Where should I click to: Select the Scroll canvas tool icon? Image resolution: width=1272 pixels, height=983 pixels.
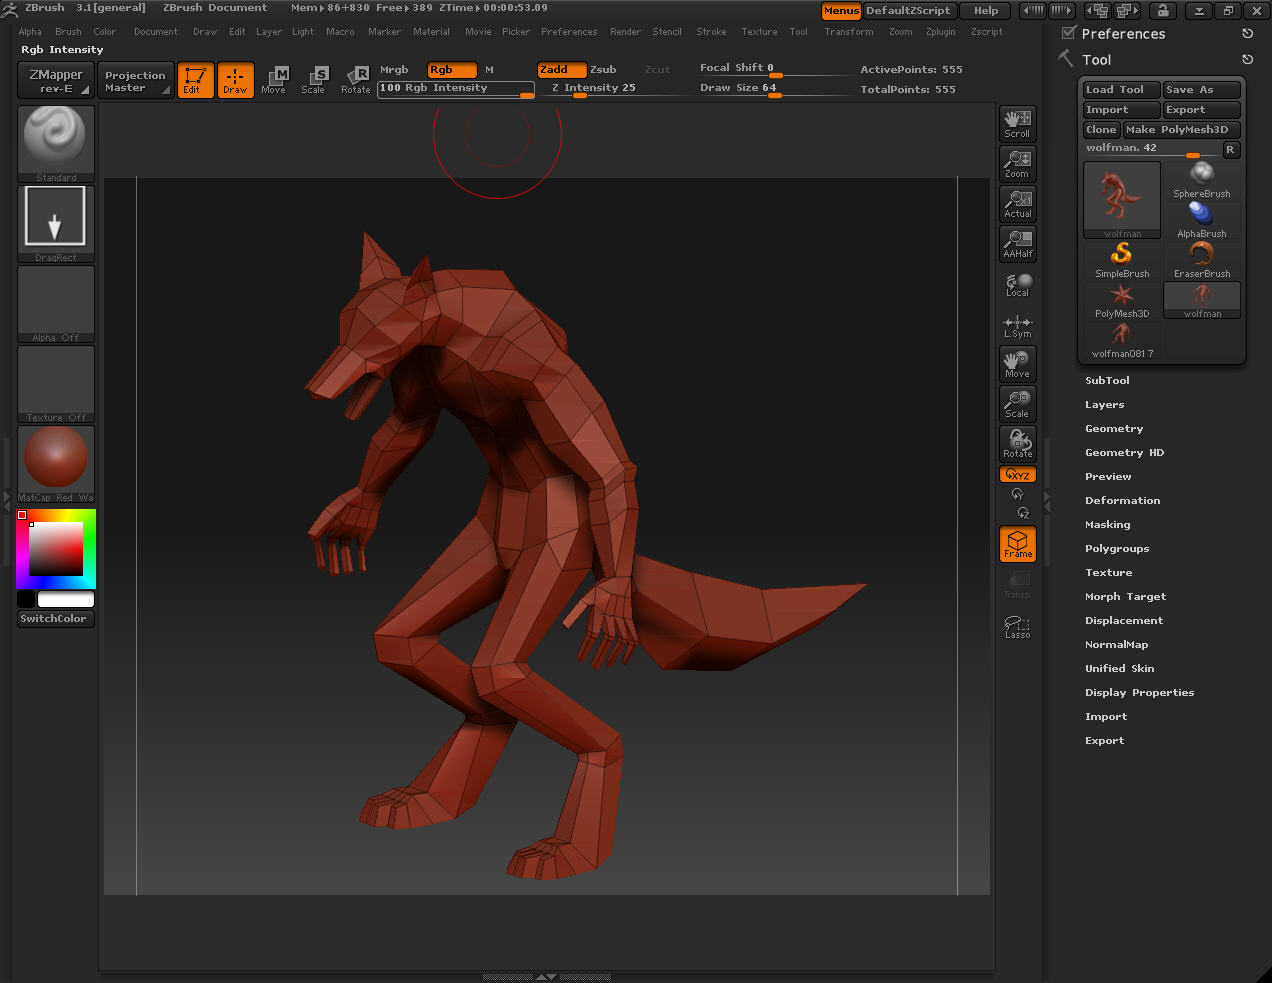pyautogui.click(x=1017, y=123)
